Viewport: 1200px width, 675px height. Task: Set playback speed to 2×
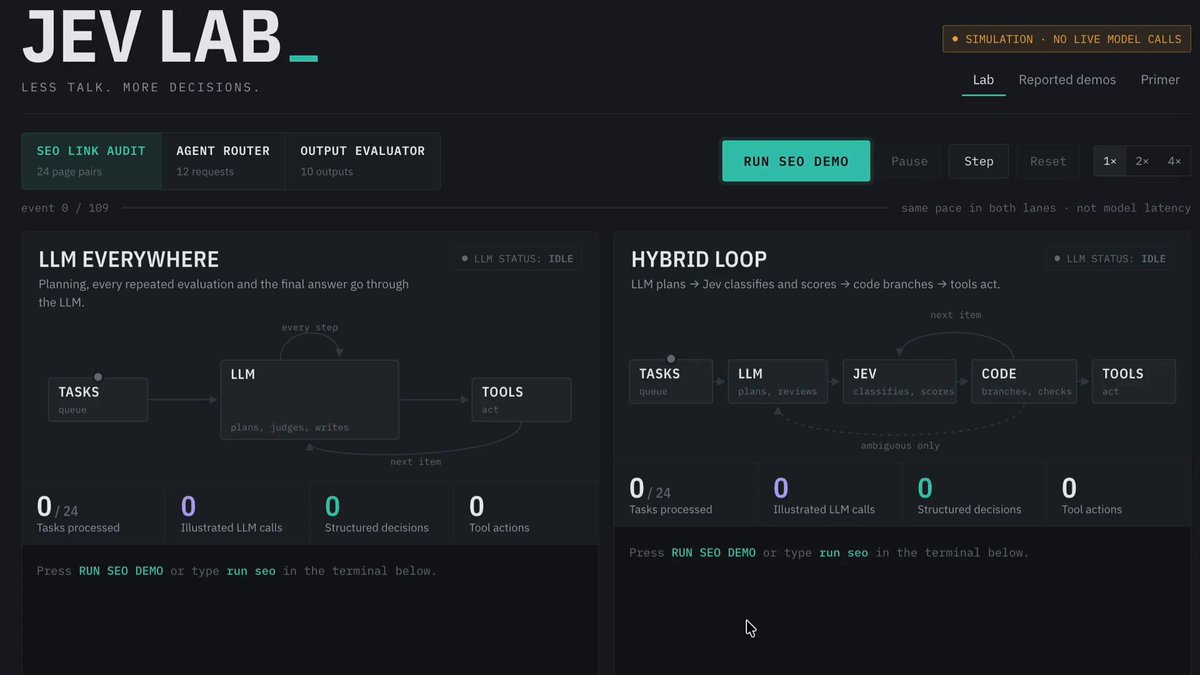point(1142,161)
